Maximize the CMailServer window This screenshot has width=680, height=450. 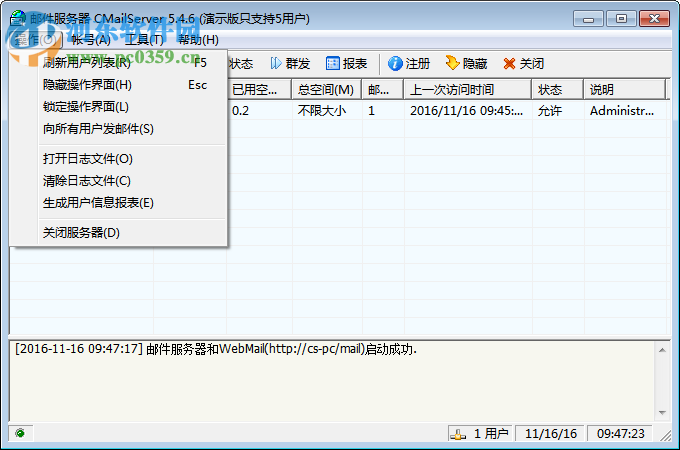(x=621, y=19)
